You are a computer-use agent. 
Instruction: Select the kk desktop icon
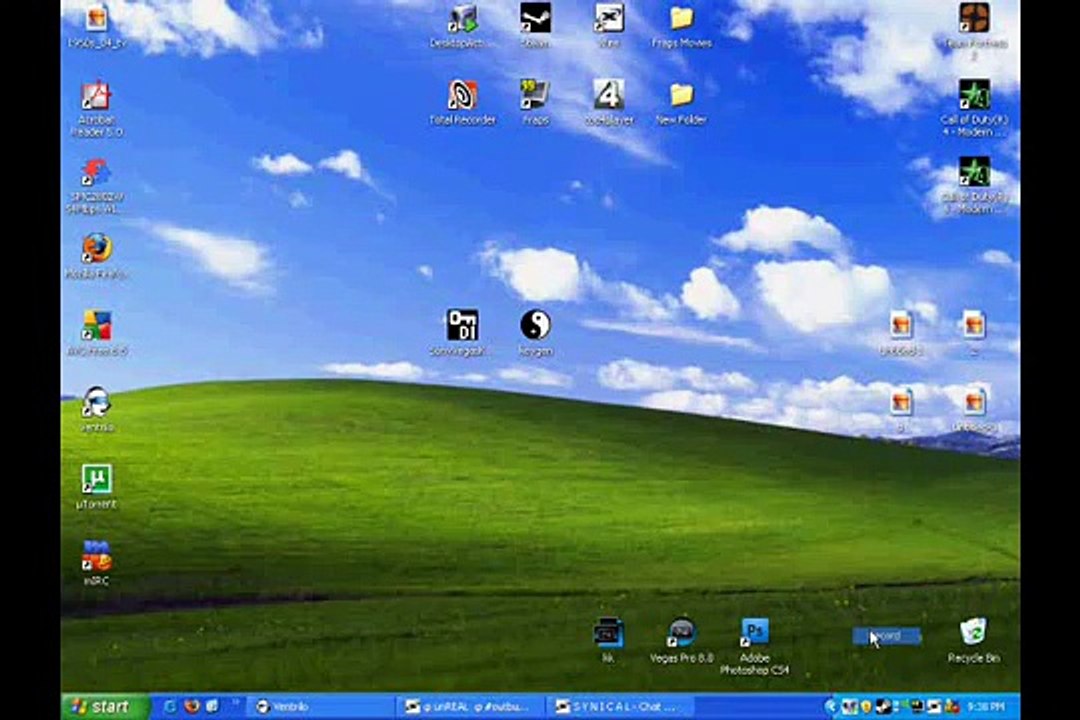[608, 640]
